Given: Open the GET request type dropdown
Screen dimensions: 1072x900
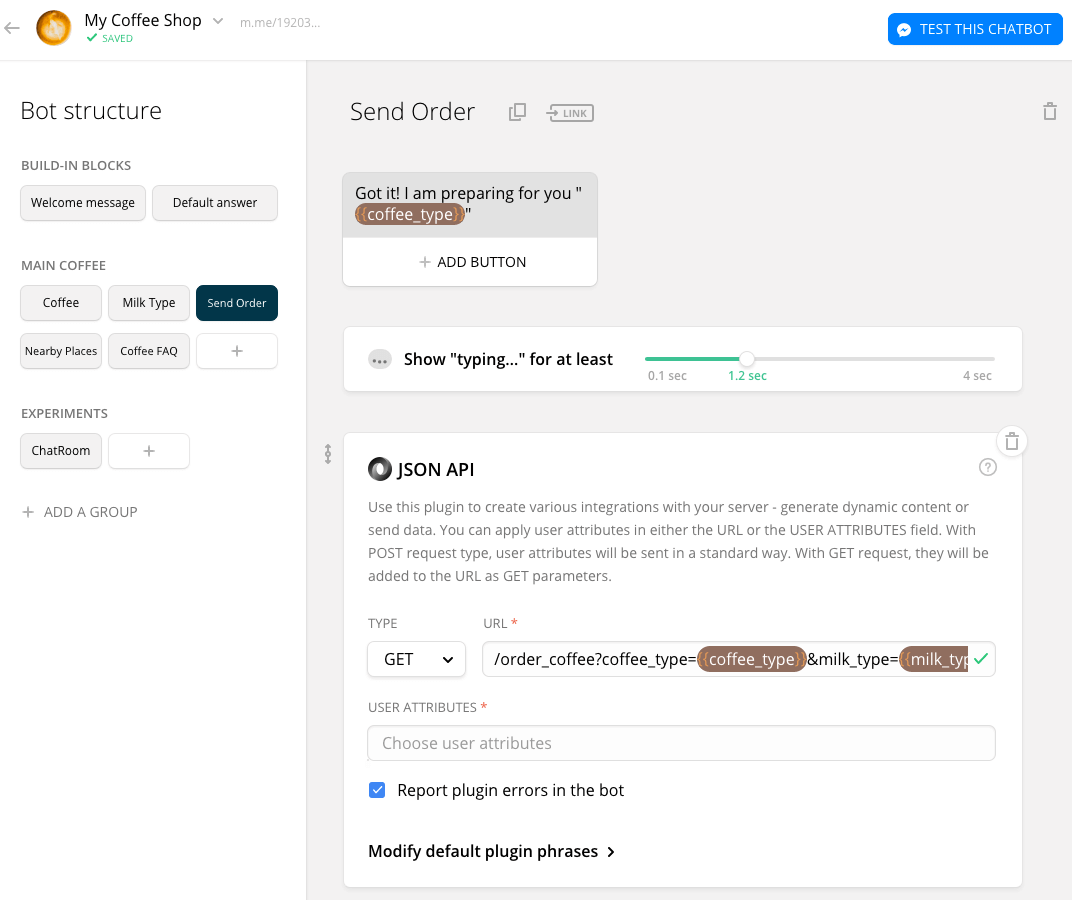Looking at the screenshot, I should pyautogui.click(x=416, y=659).
